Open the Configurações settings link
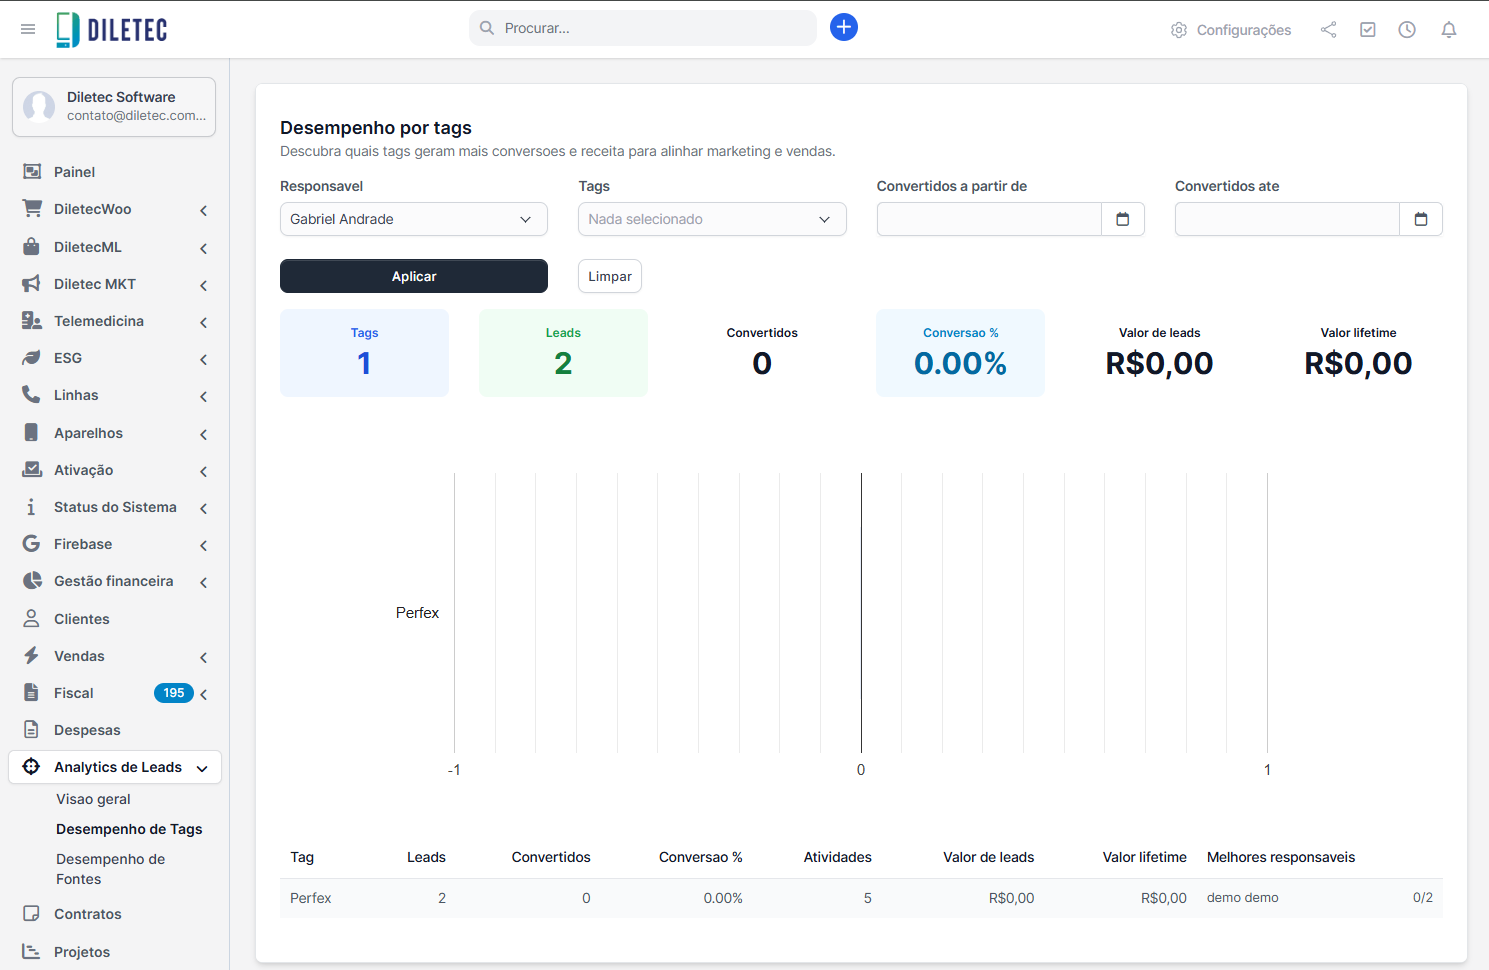The width and height of the screenshot is (1489, 970). tap(1231, 30)
